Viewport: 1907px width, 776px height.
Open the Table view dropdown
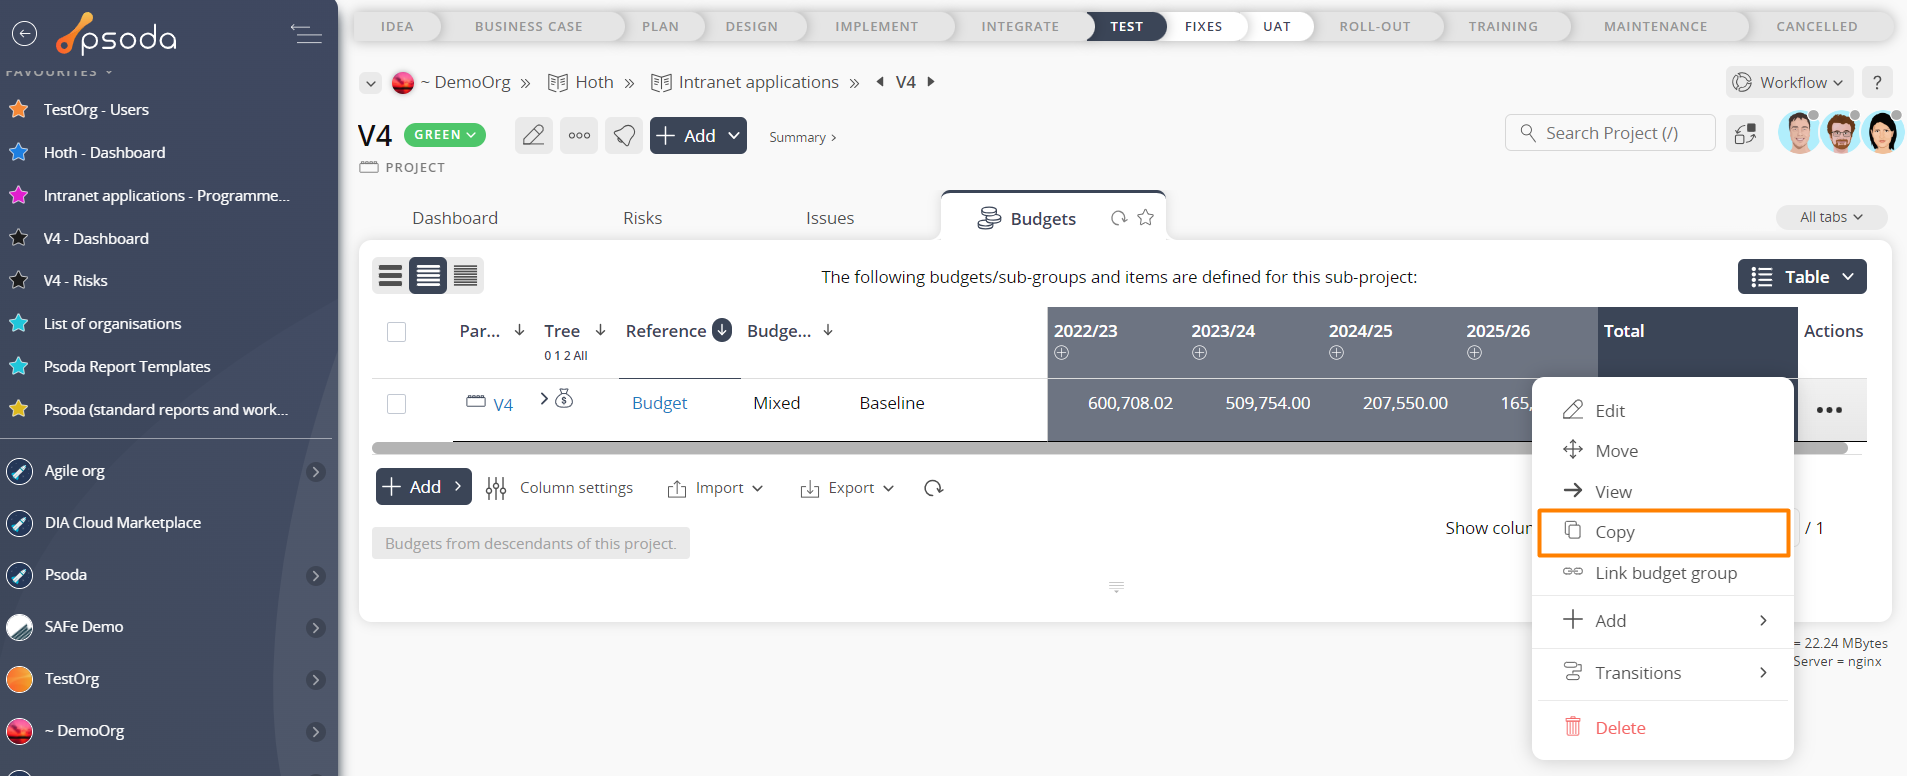click(x=1802, y=277)
